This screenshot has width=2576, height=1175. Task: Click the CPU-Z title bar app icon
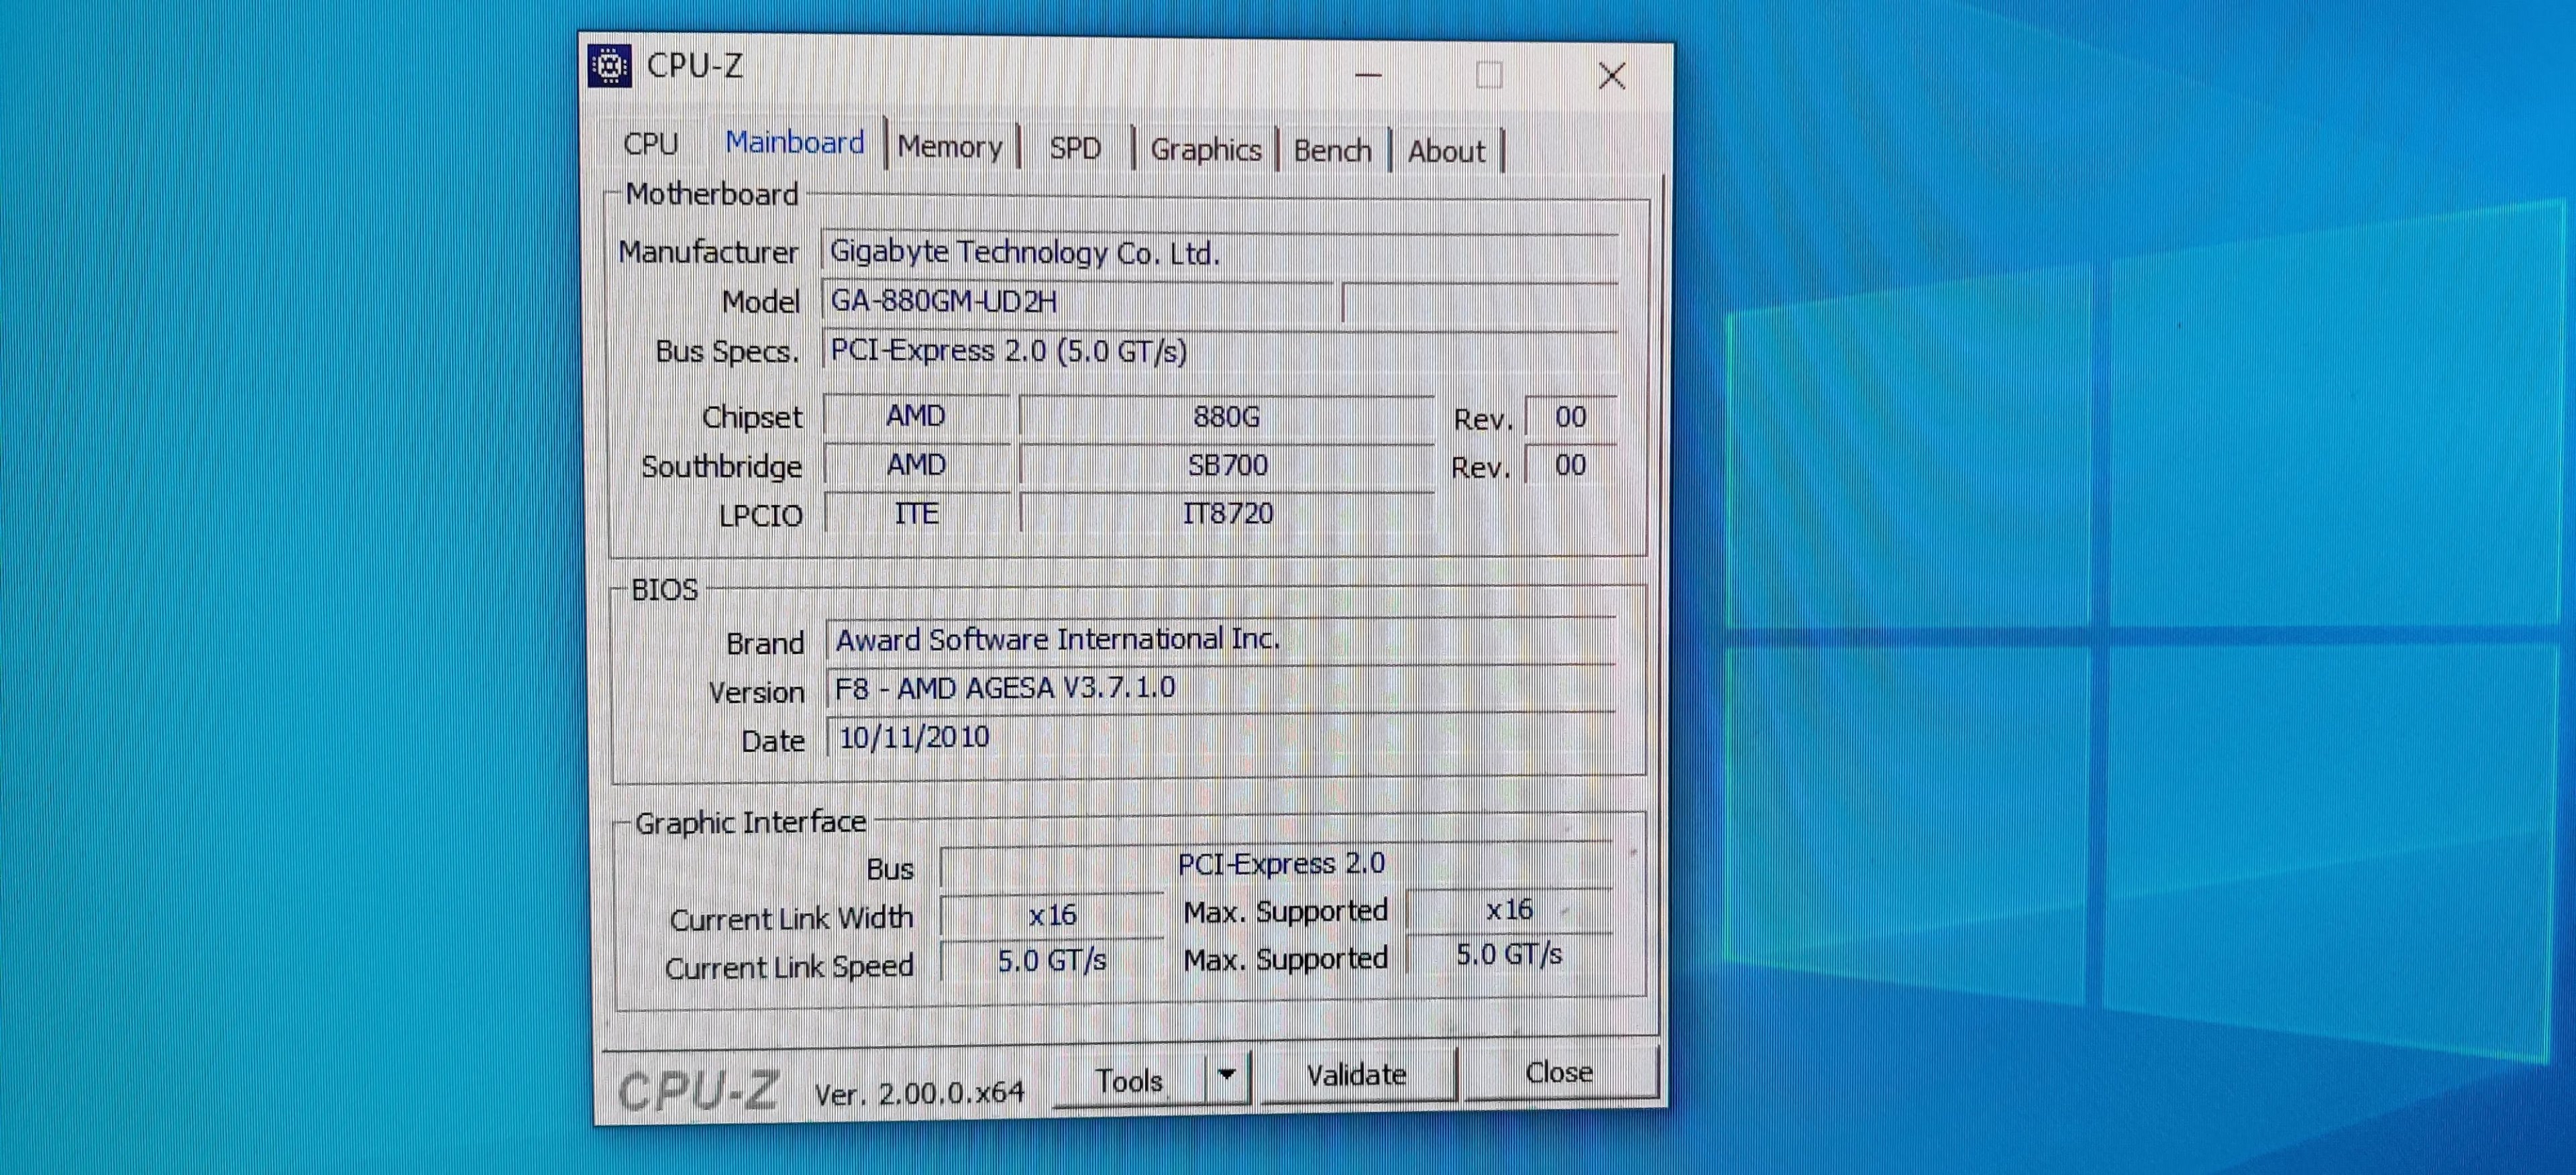(609, 67)
